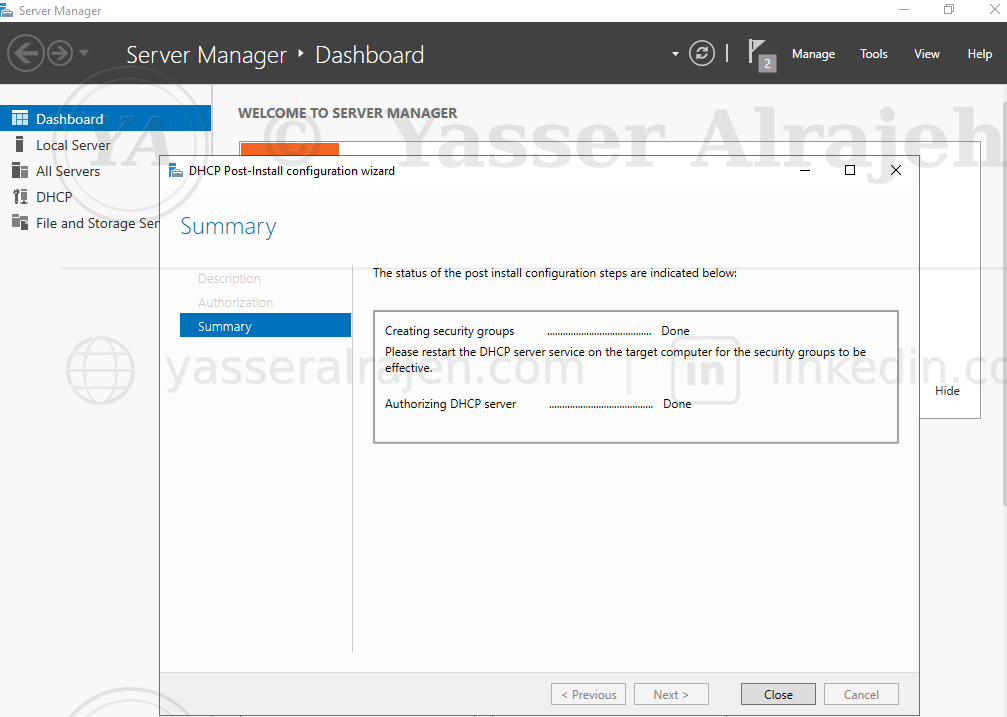Select the Summary wizard step
This screenshot has width=1007, height=717.
coord(265,326)
